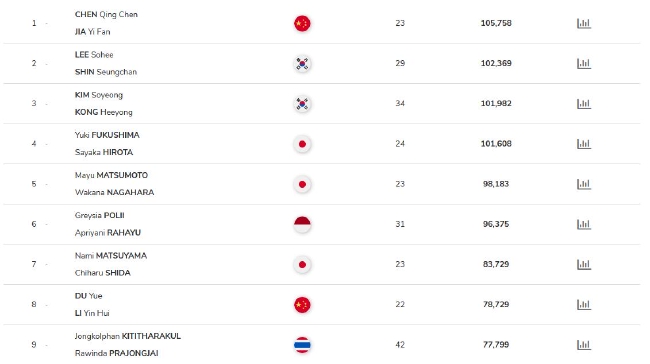Open stats chart for KIM Soyeong pair
Screen dimensions: 650x364
(x=584, y=104)
